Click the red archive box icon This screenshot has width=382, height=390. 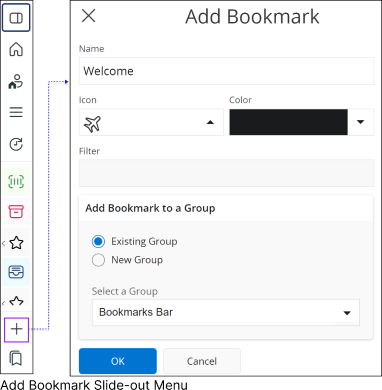click(x=16, y=212)
